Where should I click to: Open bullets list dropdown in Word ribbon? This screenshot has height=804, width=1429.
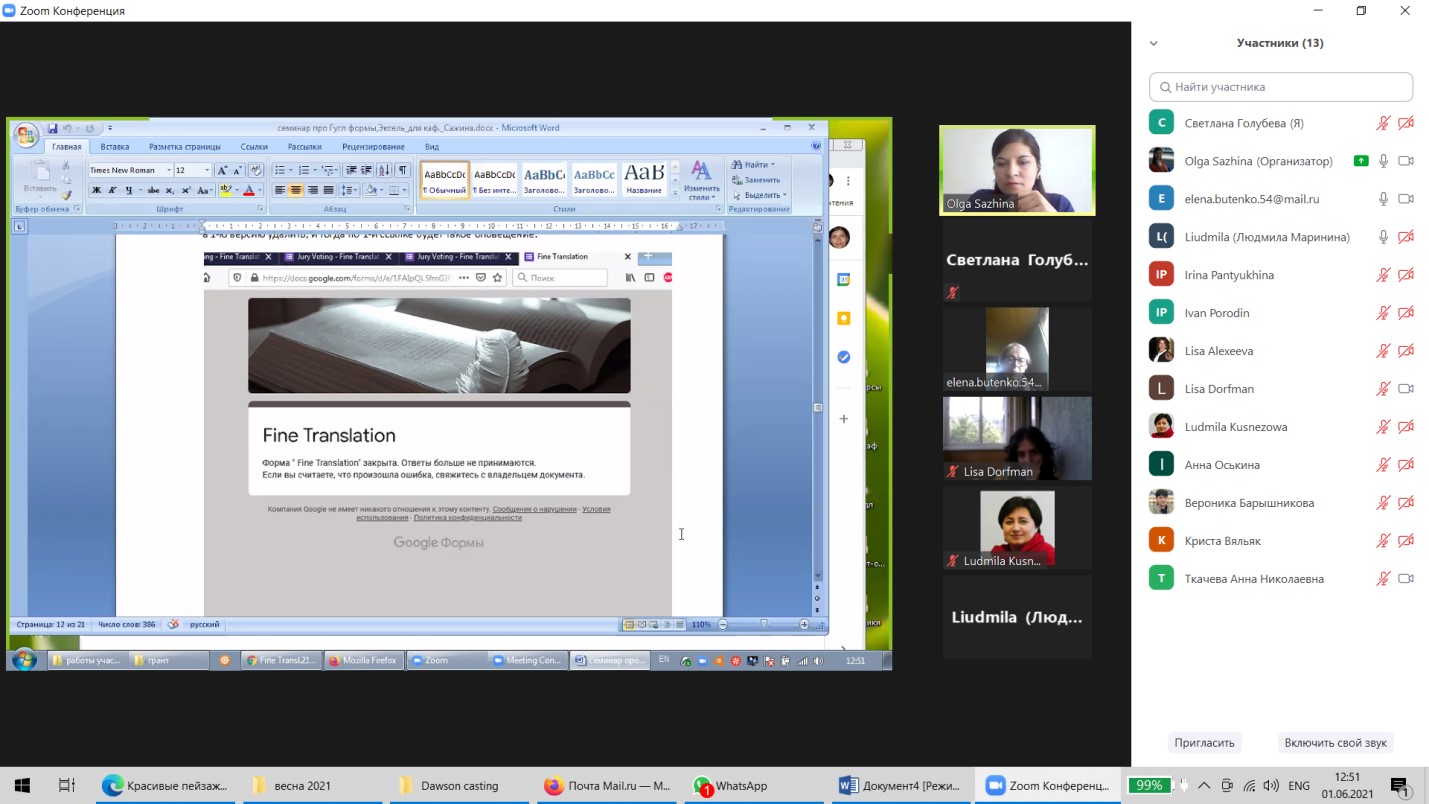[x=291, y=170]
